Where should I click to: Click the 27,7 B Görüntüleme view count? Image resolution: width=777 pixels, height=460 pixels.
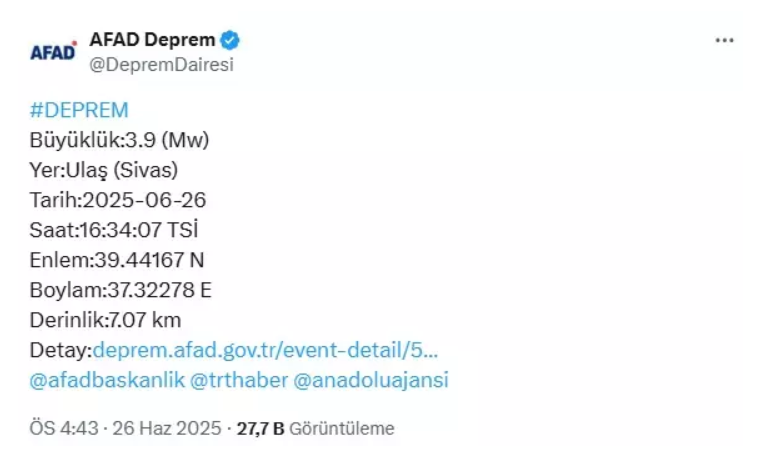315,429
